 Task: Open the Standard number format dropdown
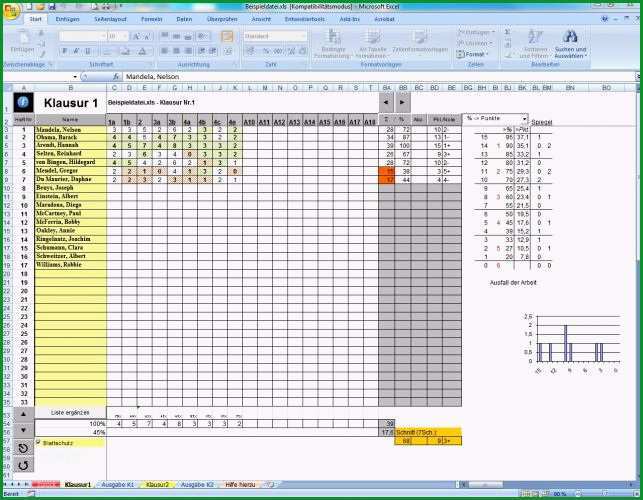[303, 37]
